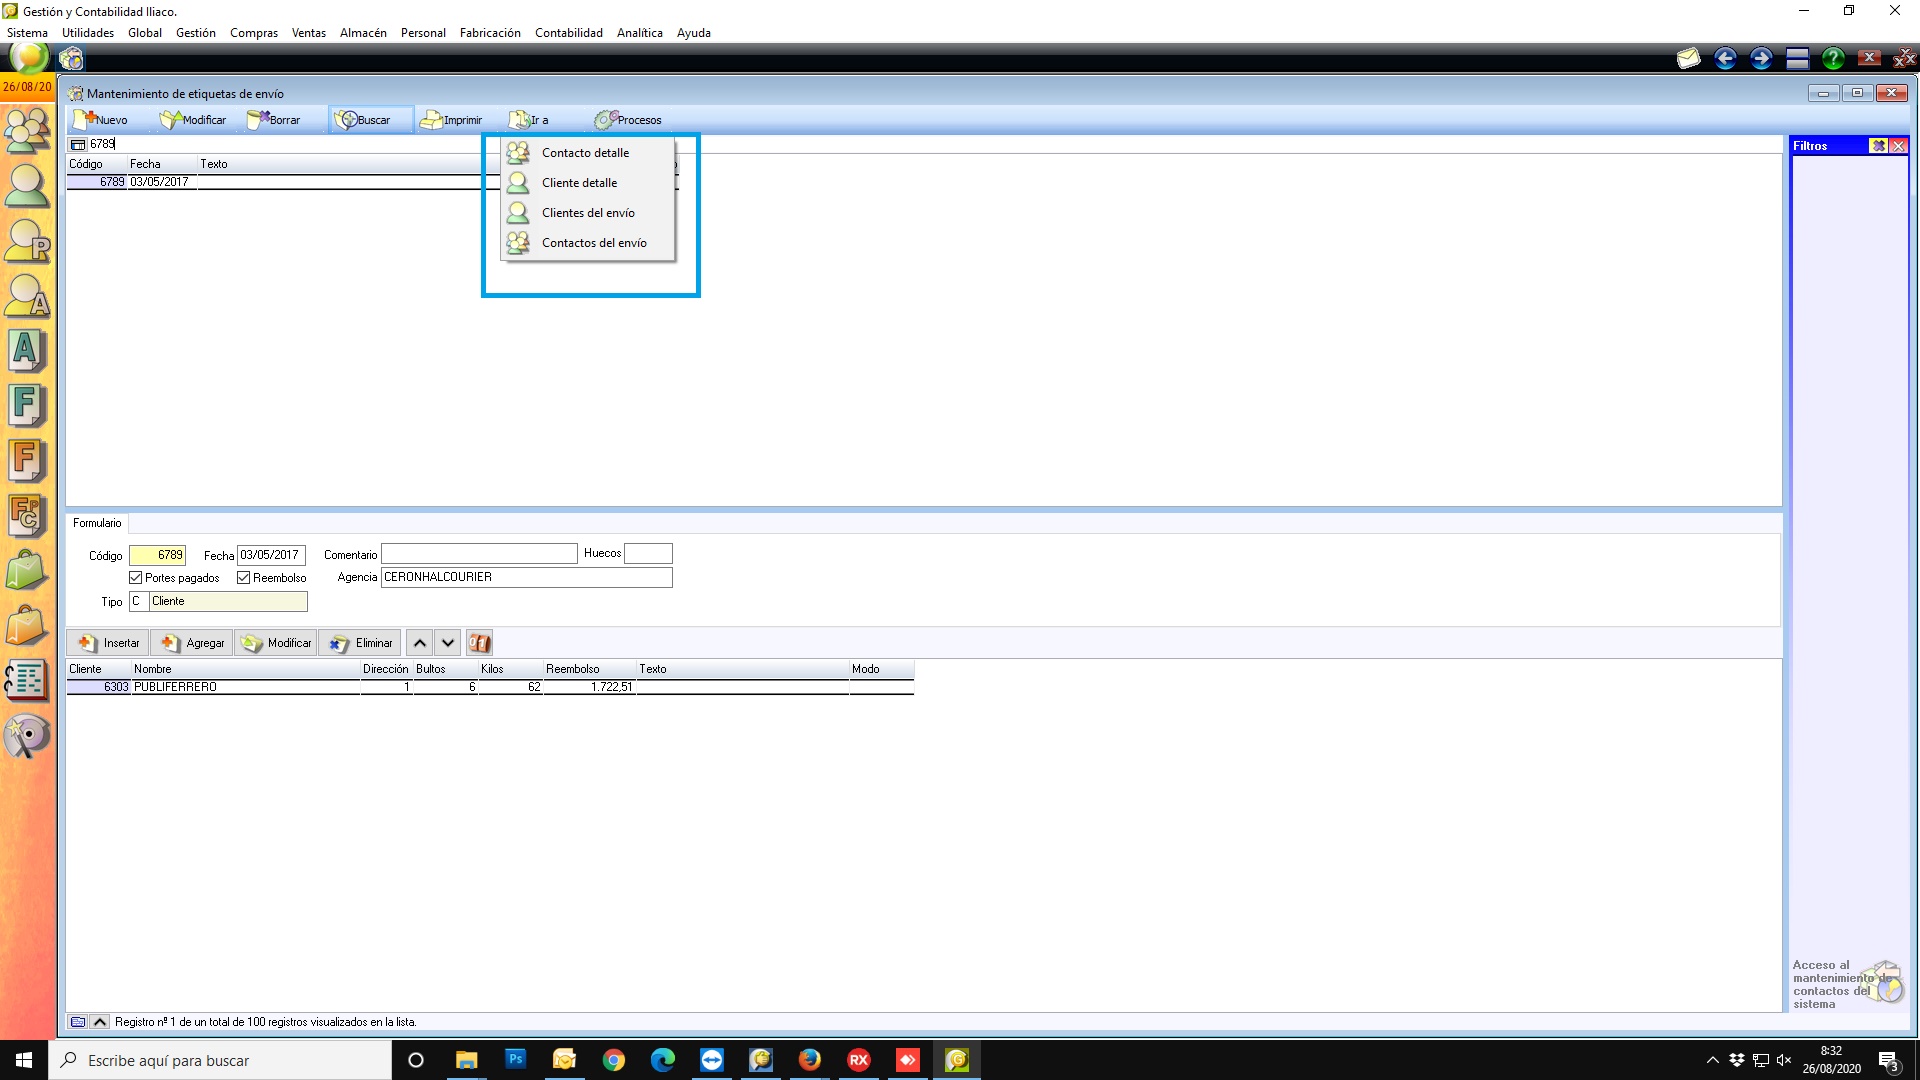Open the Ventas menu

click(x=309, y=33)
